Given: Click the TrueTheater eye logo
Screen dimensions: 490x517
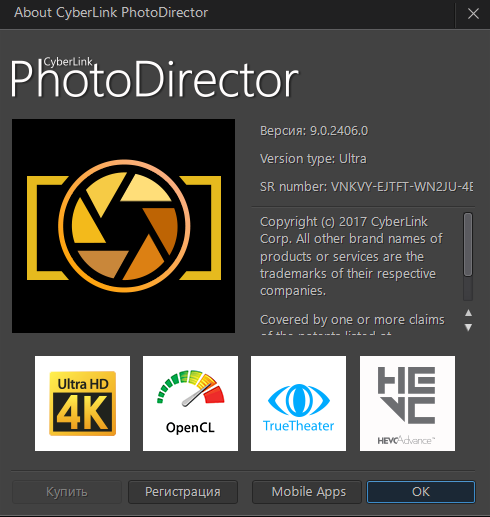Looking at the screenshot, I should coord(298,403).
